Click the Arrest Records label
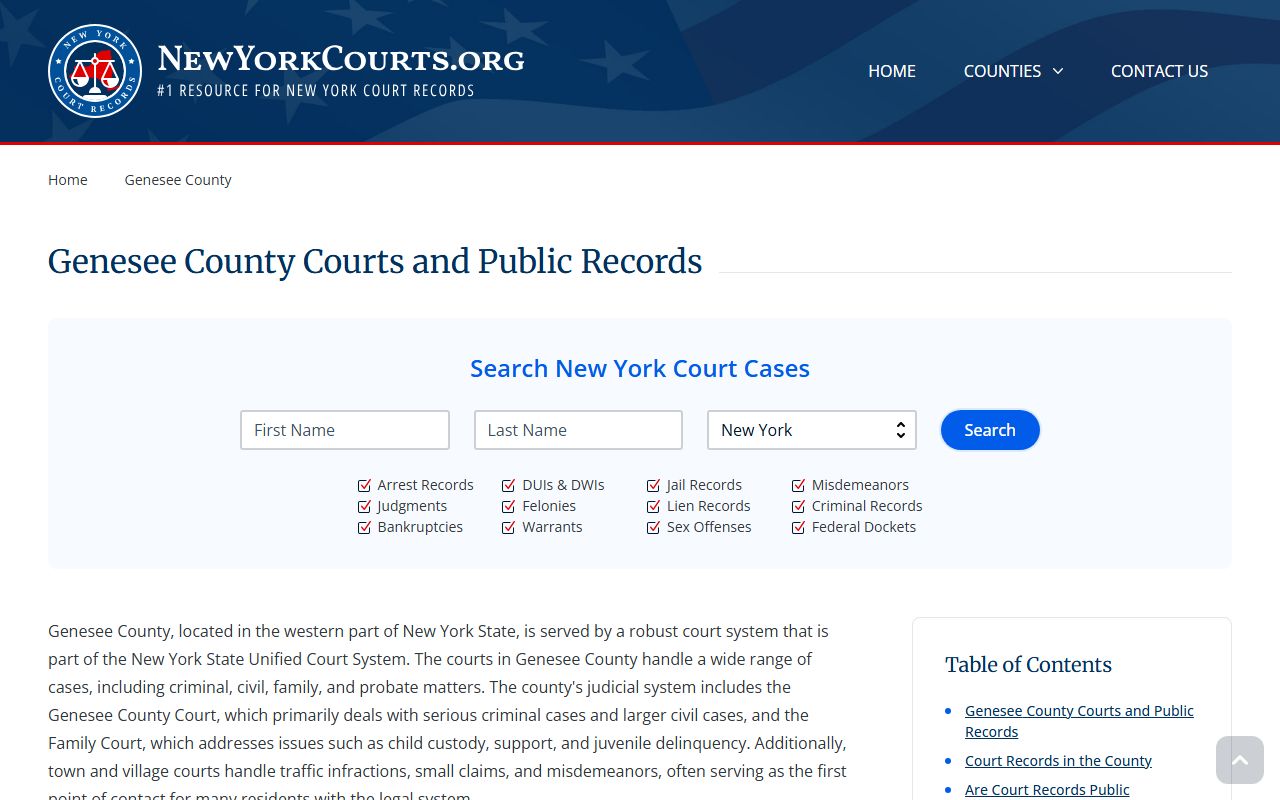This screenshot has width=1280, height=800. (425, 485)
